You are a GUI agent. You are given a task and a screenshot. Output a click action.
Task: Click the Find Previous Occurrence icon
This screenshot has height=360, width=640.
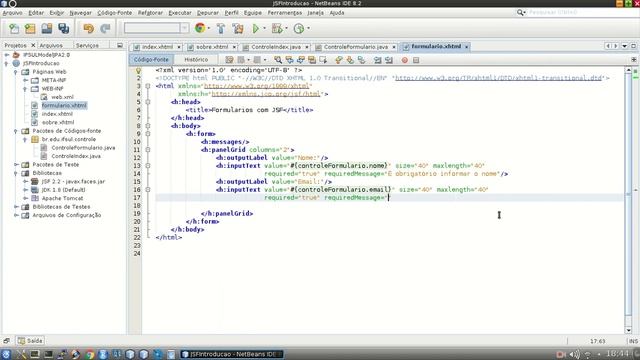point(289,60)
